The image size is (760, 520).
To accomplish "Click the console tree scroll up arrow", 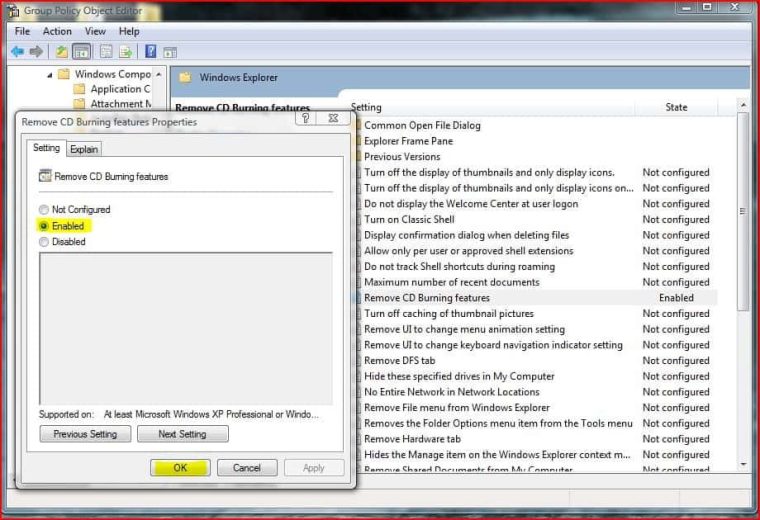I will (158, 74).
